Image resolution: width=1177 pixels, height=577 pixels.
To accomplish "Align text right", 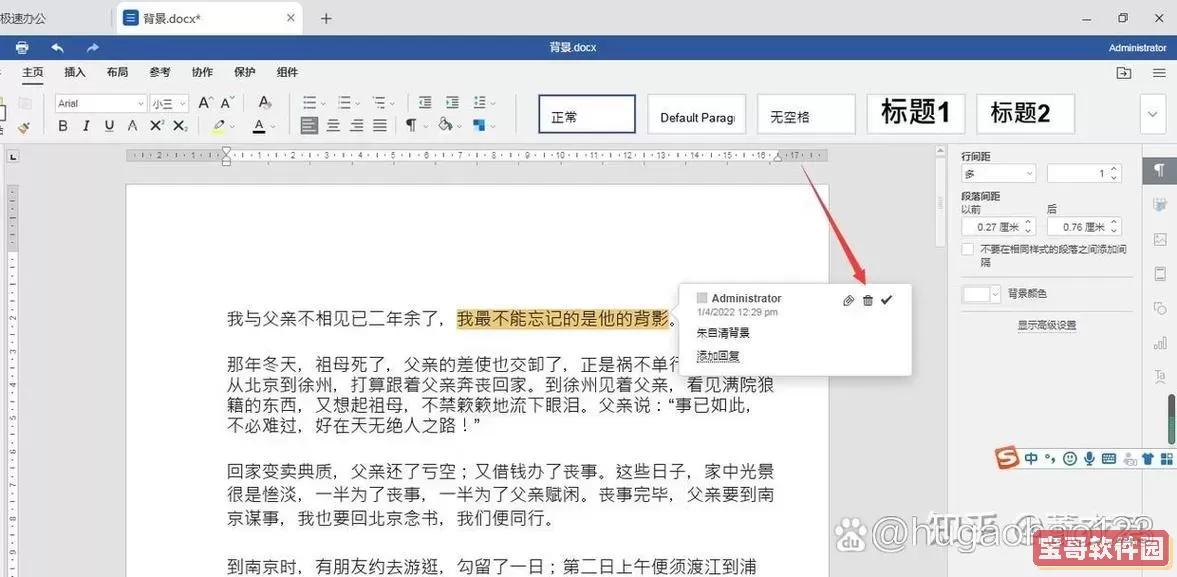I will (357, 125).
